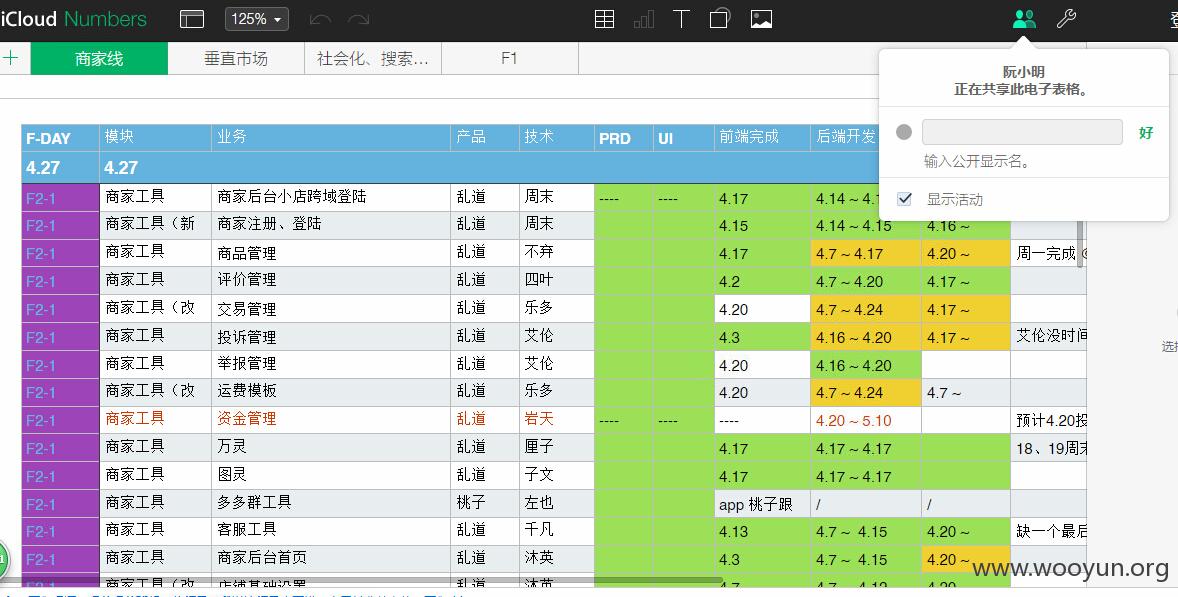Open the sheet view options icon

[192, 20]
